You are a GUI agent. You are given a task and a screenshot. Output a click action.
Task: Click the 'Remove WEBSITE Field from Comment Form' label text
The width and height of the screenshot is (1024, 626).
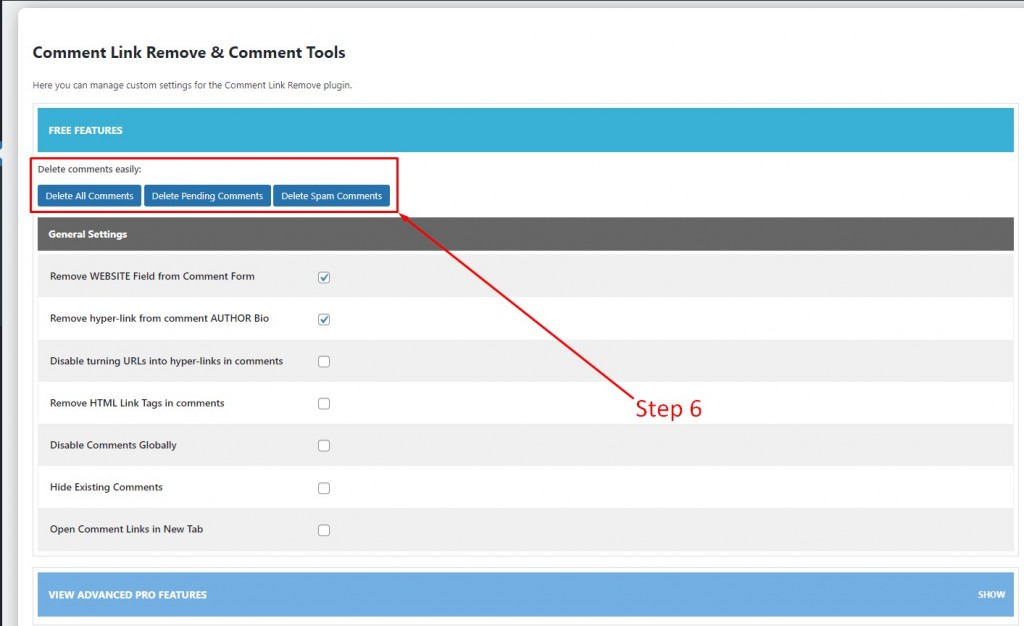tap(152, 276)
